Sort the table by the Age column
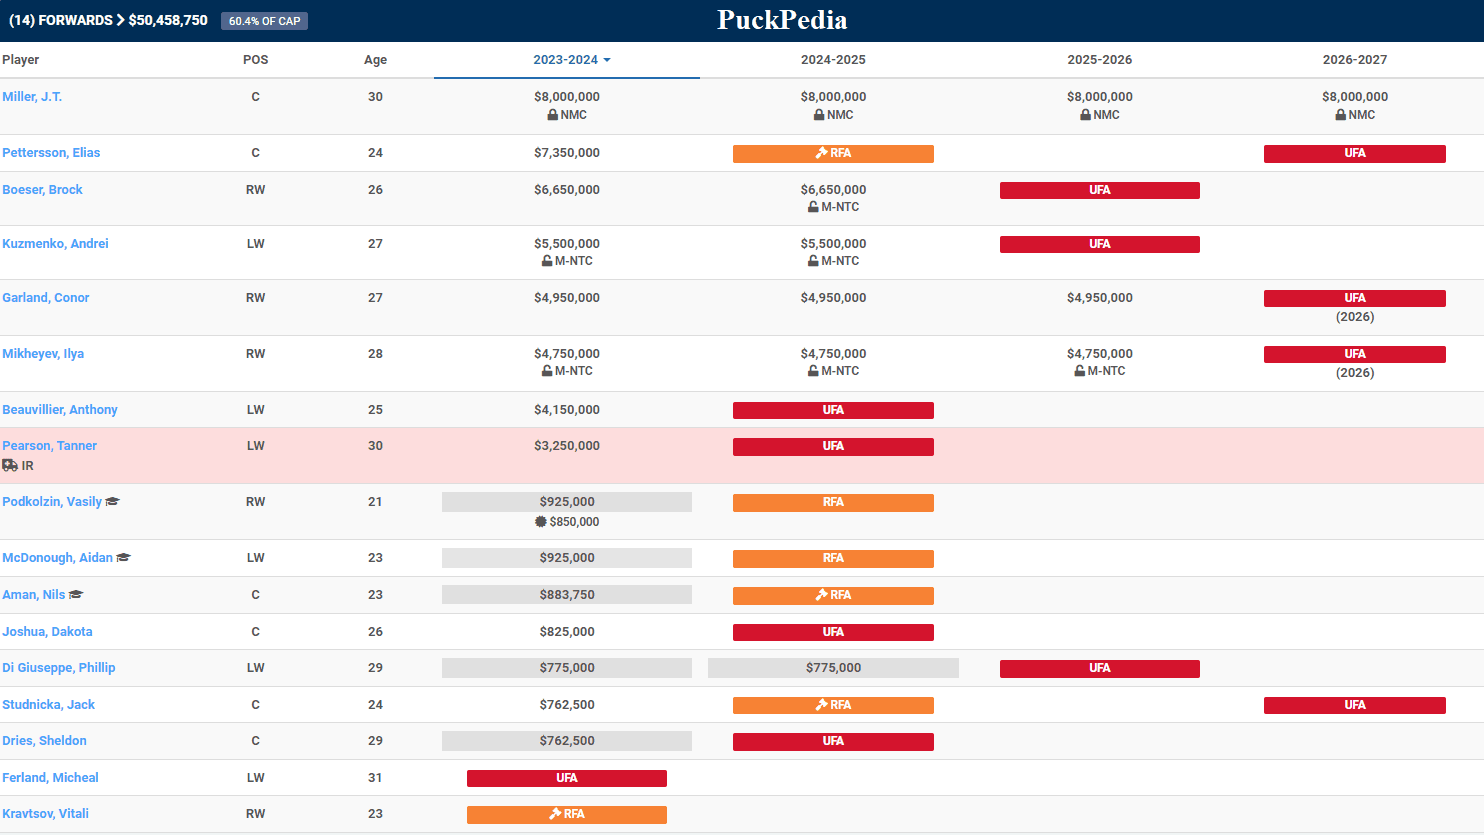 [x=375, y=60]
